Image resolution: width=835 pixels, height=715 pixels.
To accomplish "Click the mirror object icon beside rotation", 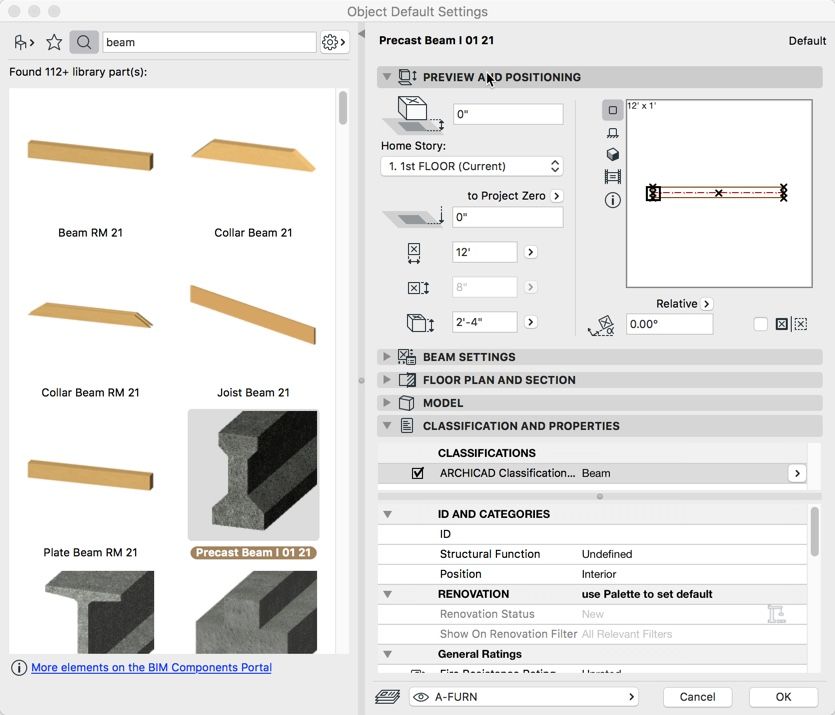I will pyautogui.click(x=781, y=324).
